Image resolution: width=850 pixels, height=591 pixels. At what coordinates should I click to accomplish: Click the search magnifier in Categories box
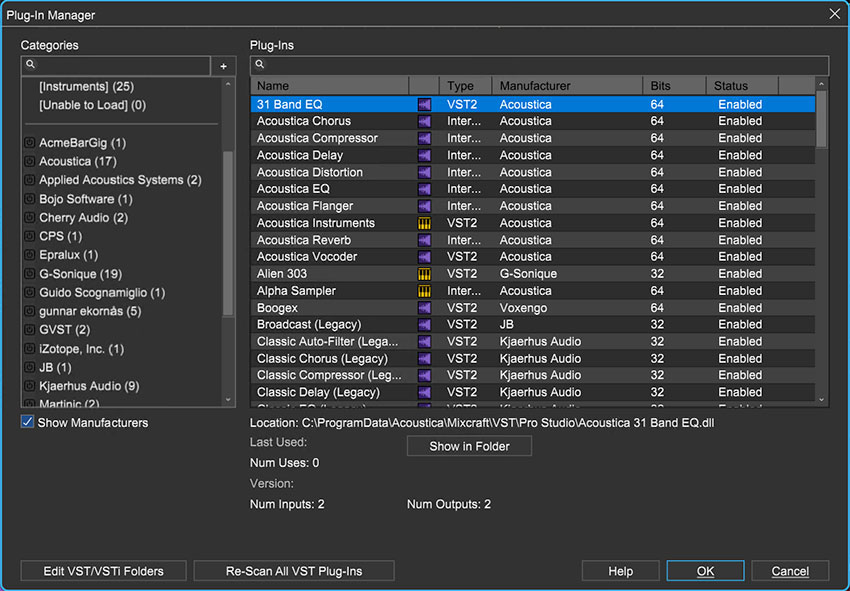click(30, 65)
